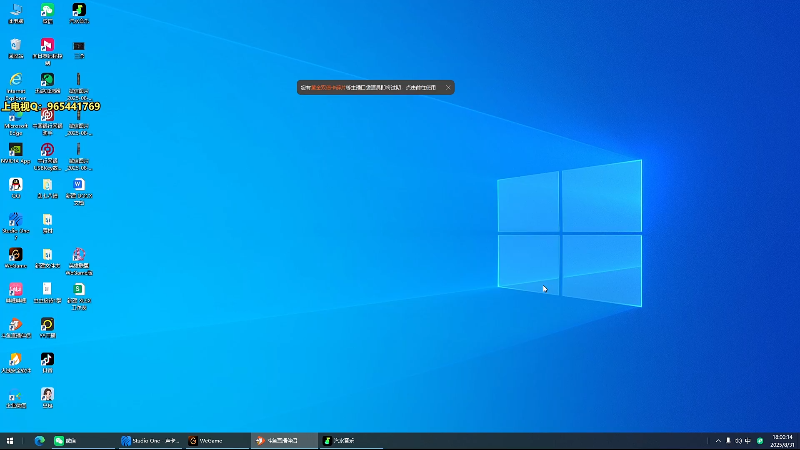Open the red bank circle shortcut
This screenshot has height=450, width=800.
(x=47, y=122)
